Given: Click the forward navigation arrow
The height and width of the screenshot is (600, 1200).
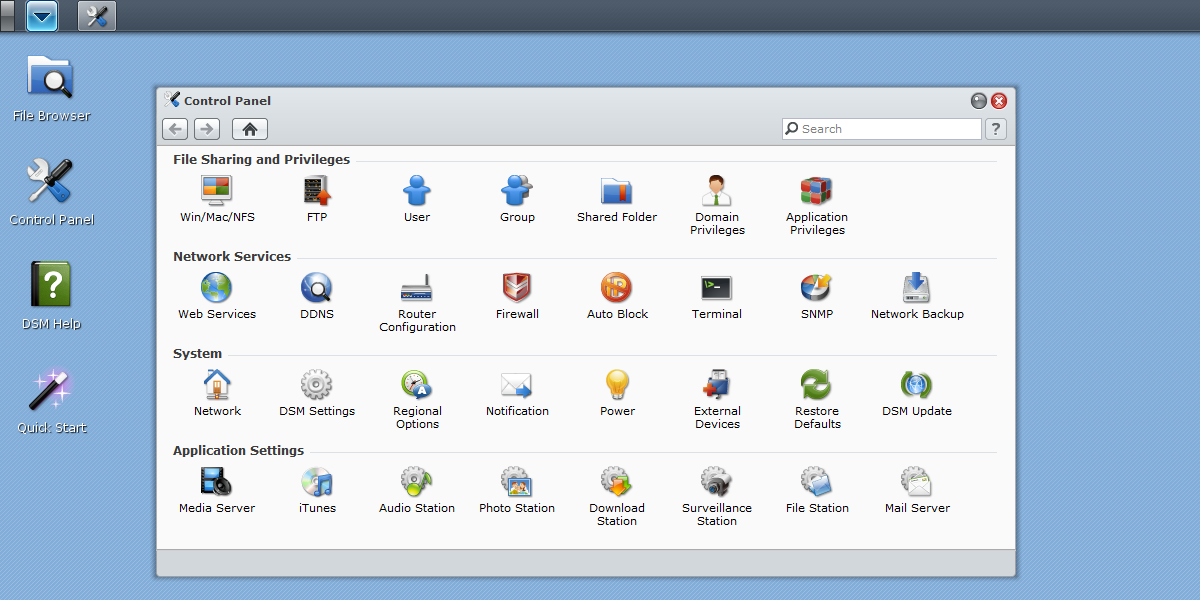Looking at the screenshot, I should 207,129.
